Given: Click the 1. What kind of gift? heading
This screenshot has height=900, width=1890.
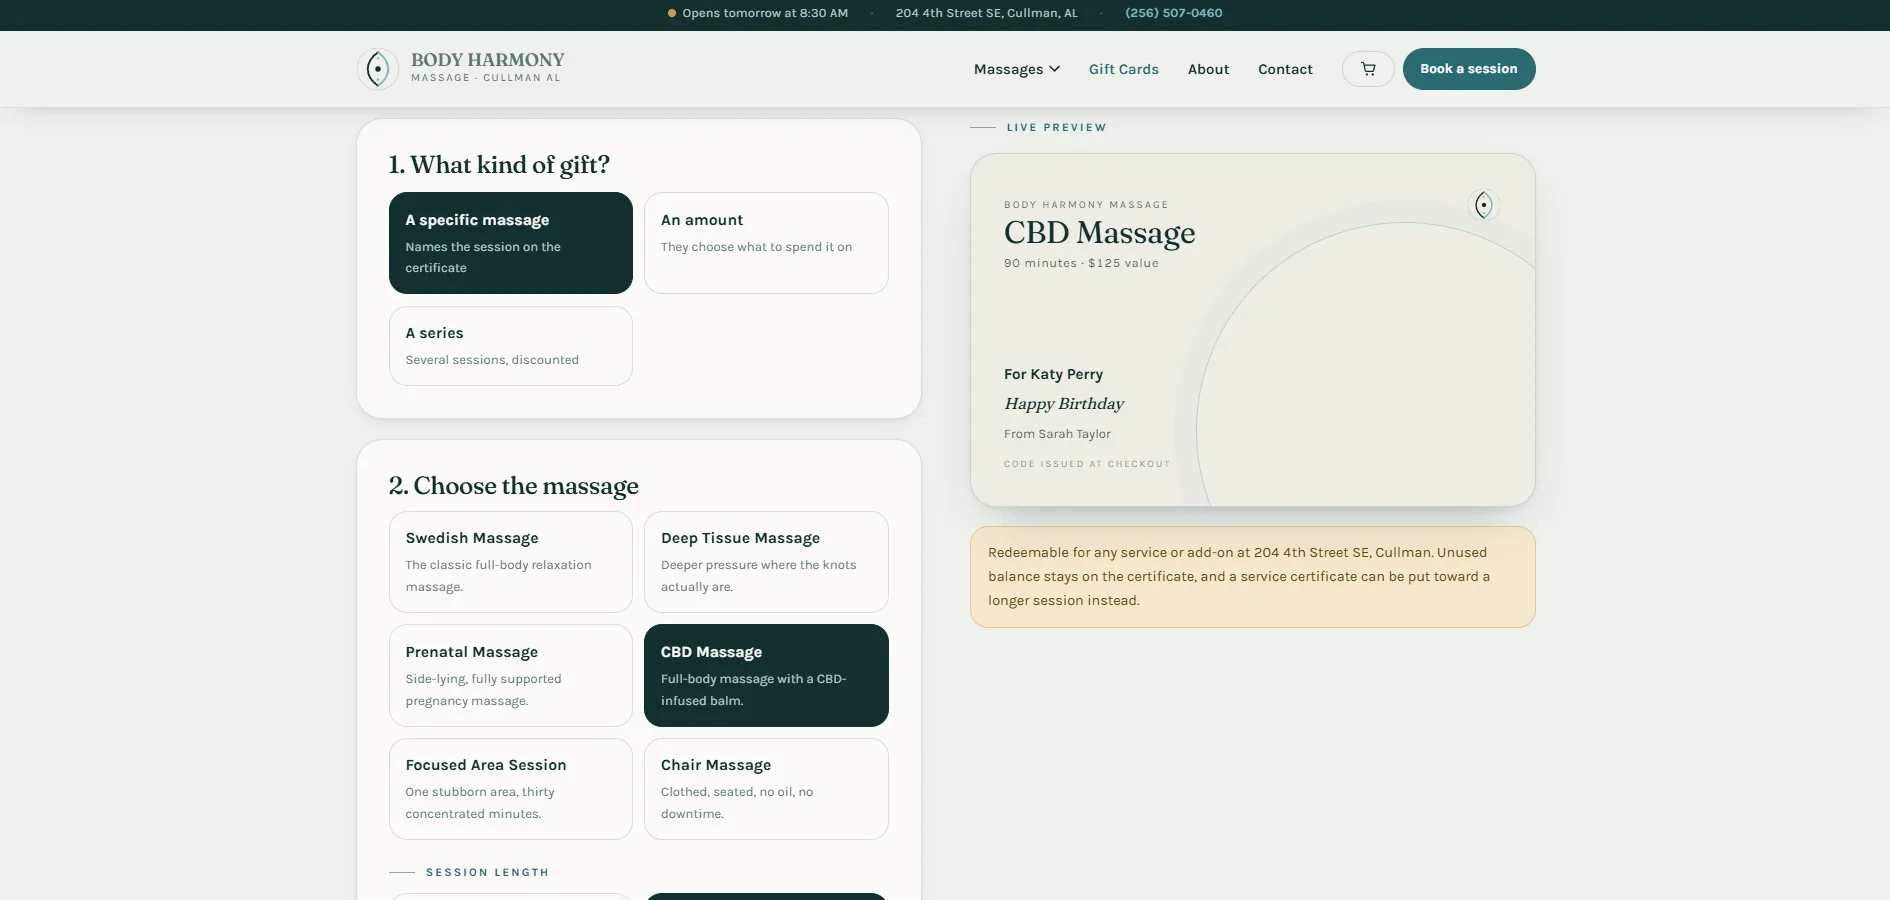Looking at the screenshot, I should coord(499,165).
